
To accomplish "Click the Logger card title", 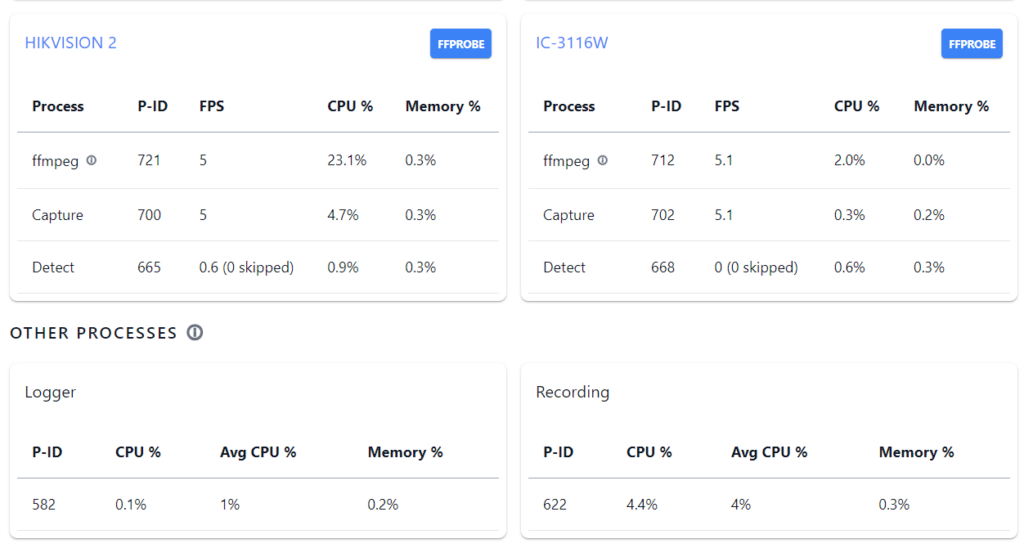I will 50,392.
